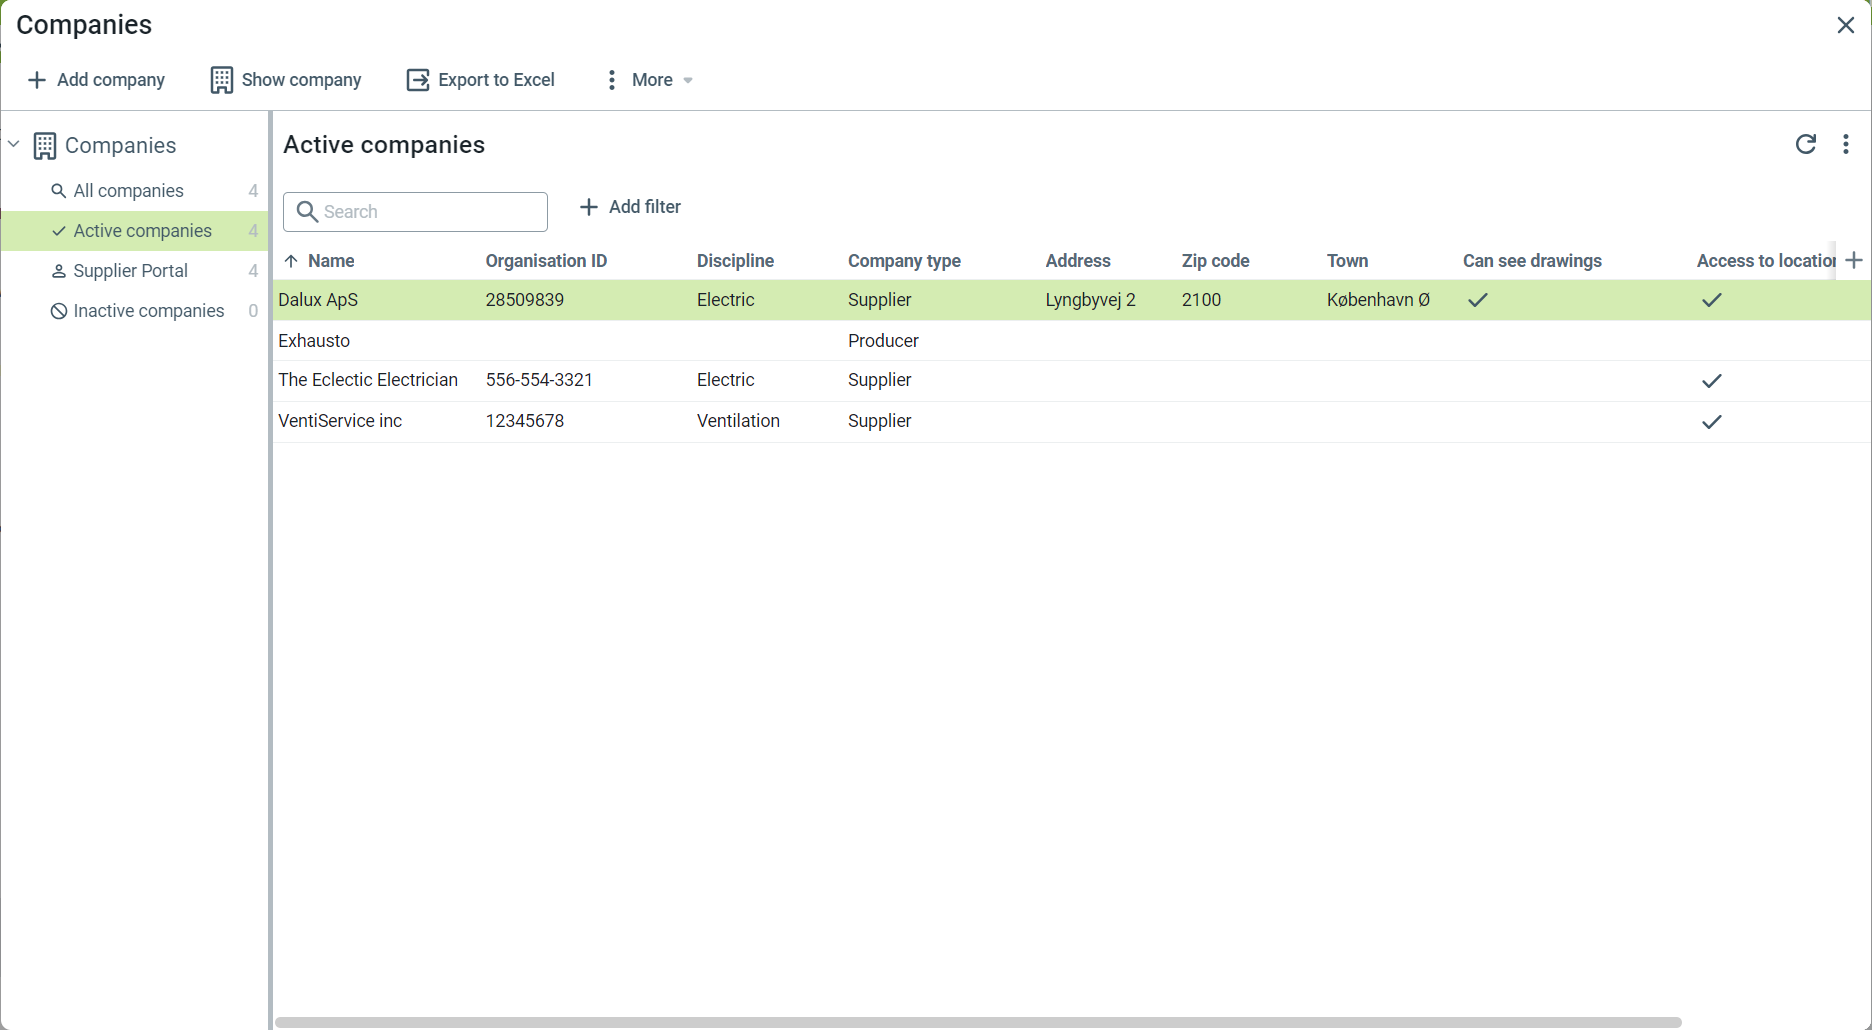Click the Export to Excel icon
The image size is (1872, 1030).
click(418, 80)
